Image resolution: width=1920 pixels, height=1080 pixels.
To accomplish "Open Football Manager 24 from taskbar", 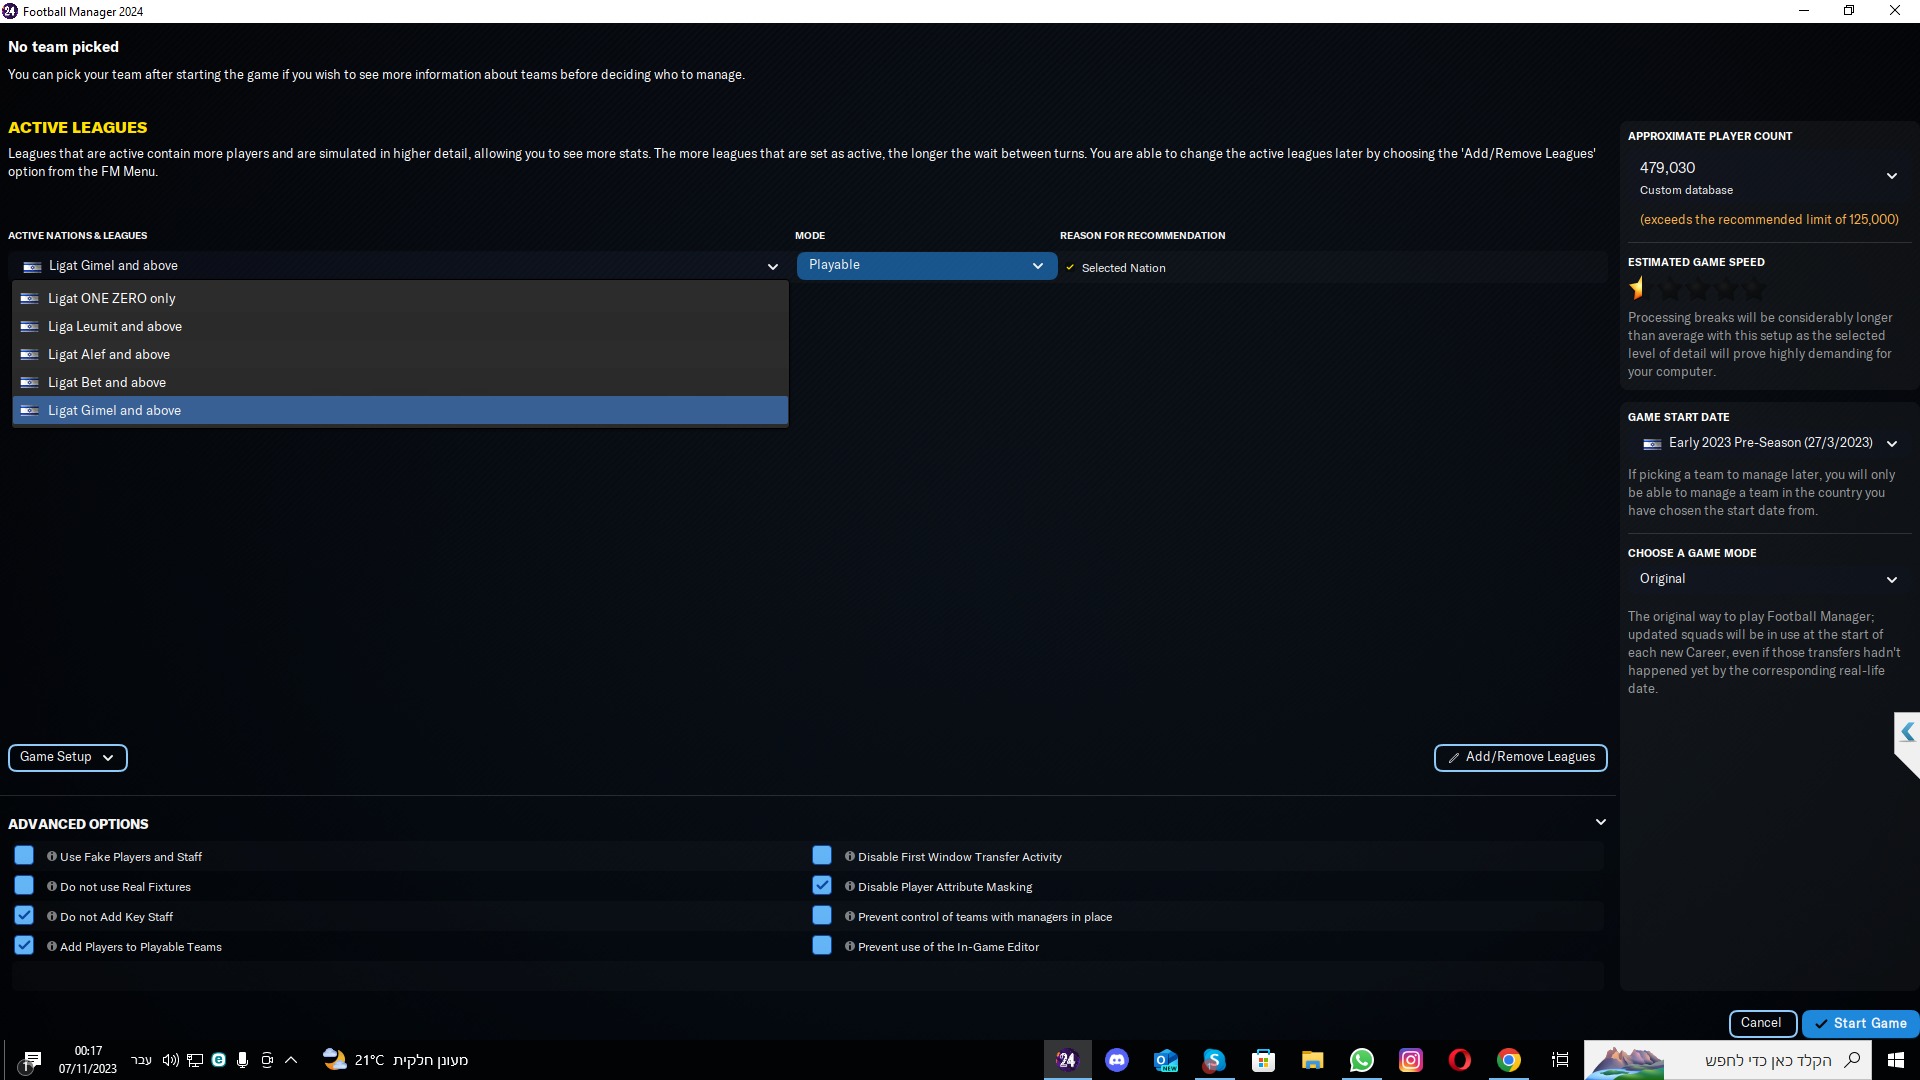I will coord(1067,1060).
